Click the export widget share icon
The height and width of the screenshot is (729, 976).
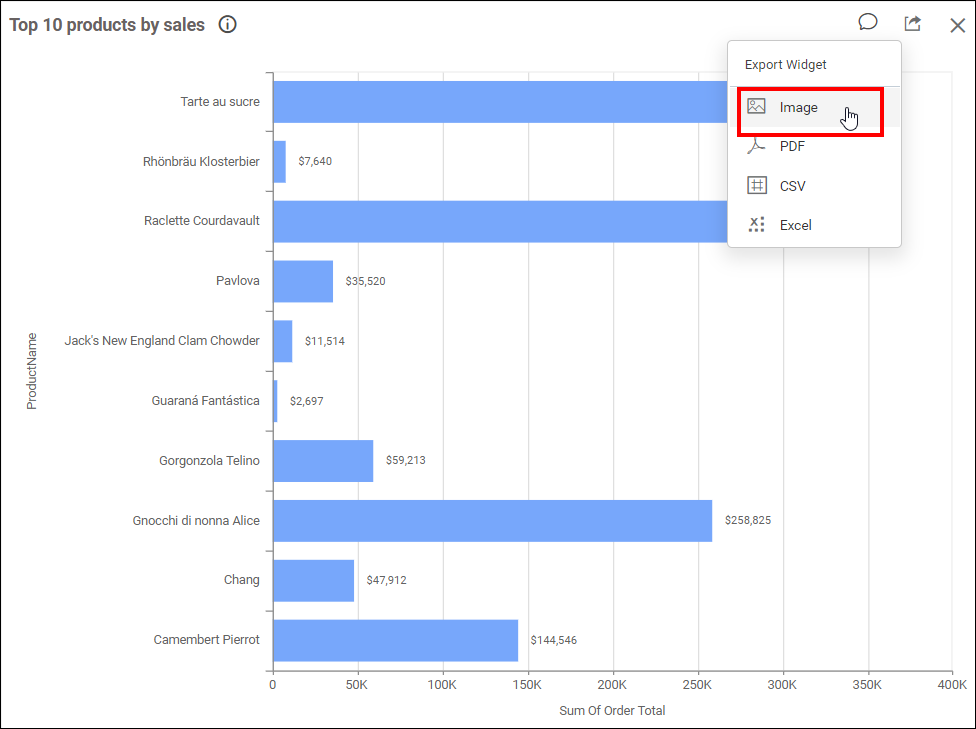click(x=912, y=24)
